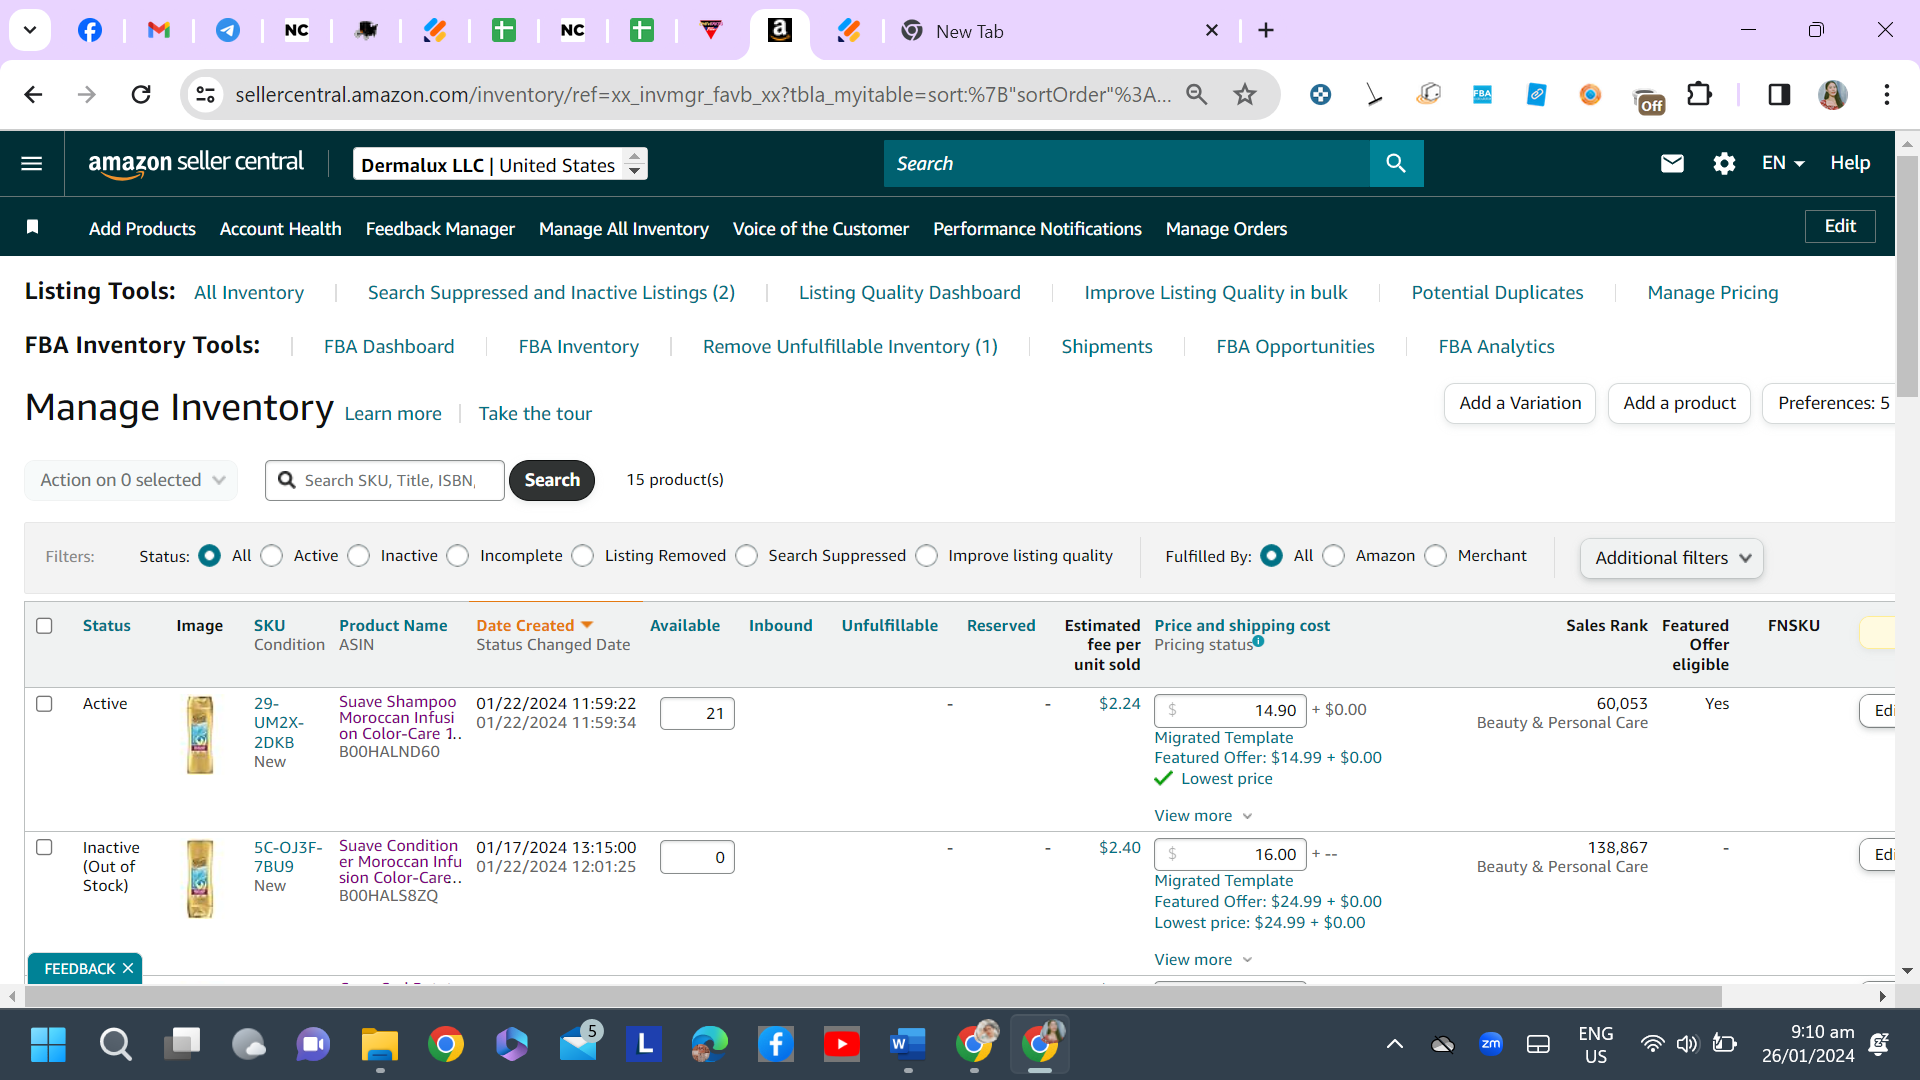Open Account Health from the favorites bar

tap(280, 228)
